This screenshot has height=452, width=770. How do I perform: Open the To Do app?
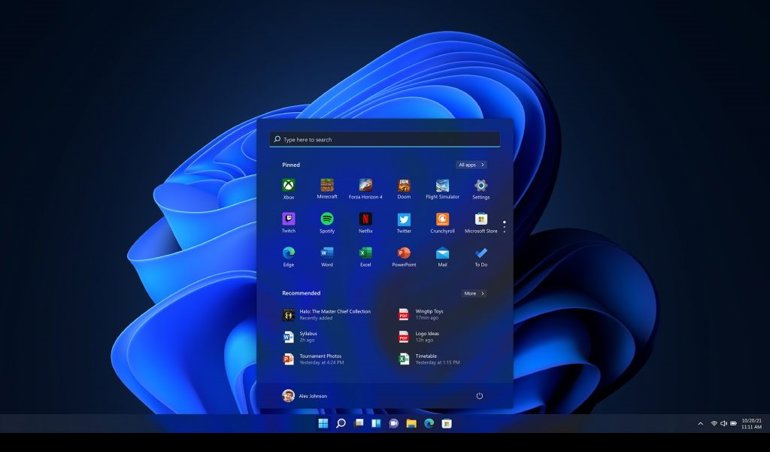pos(481,254)
